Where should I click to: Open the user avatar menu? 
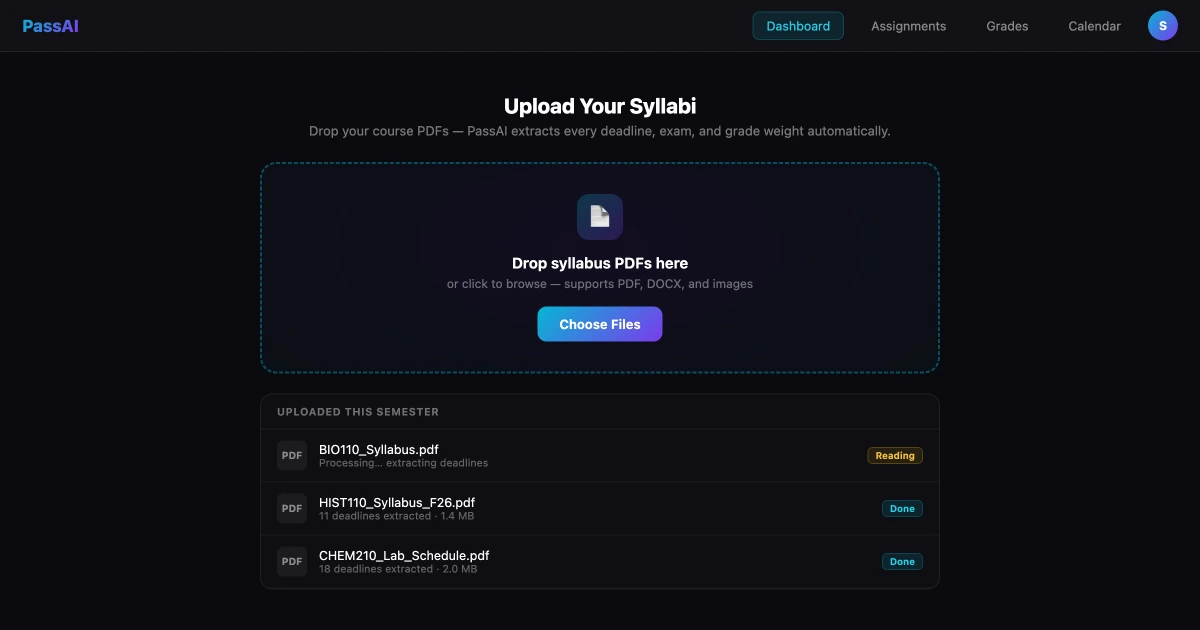[1163, 26]
